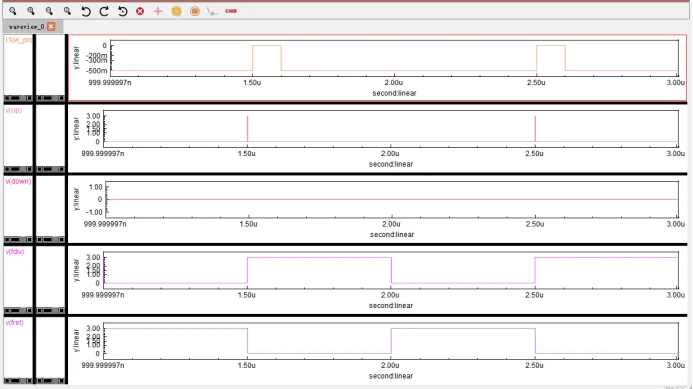This screenshot has height=389, width=693.
Task: Undo the last view change with counterclockwise arrow
Action: click(x=86, y=11)
